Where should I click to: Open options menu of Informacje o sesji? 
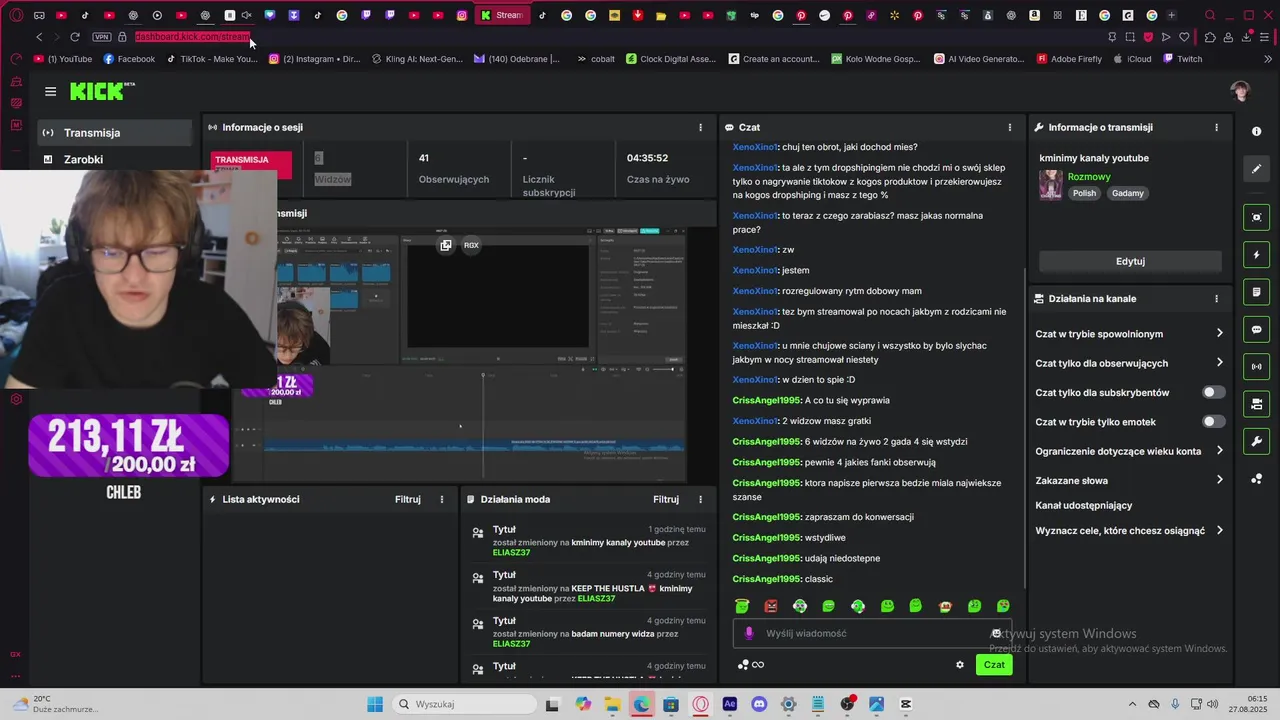pyautogui.click(x=700, y=127)
